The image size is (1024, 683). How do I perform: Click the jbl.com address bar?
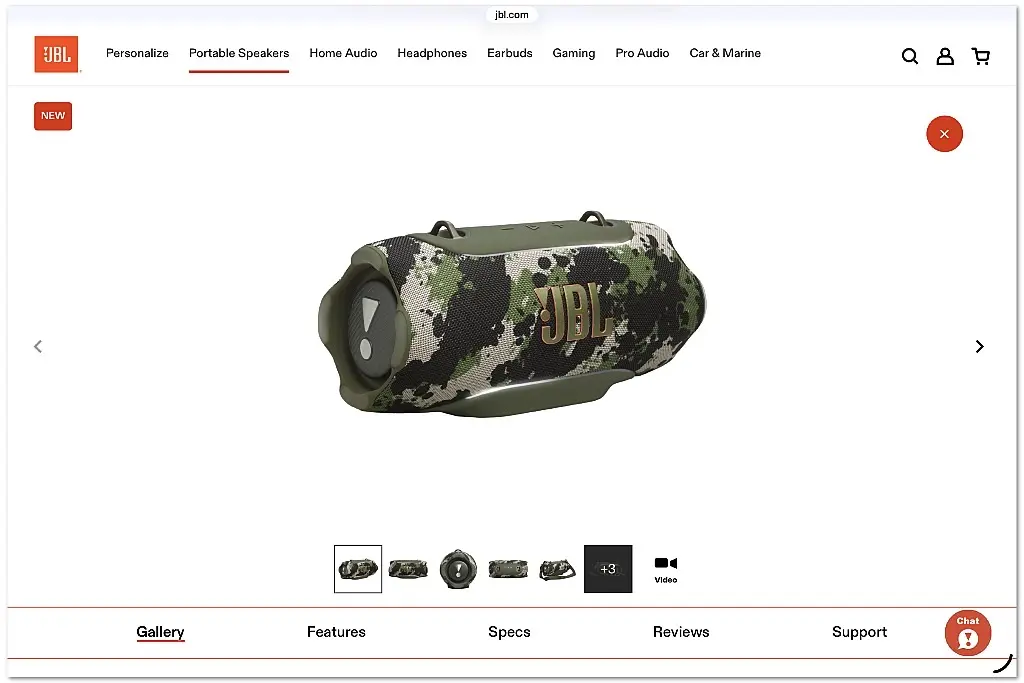(x=511, y=14)
